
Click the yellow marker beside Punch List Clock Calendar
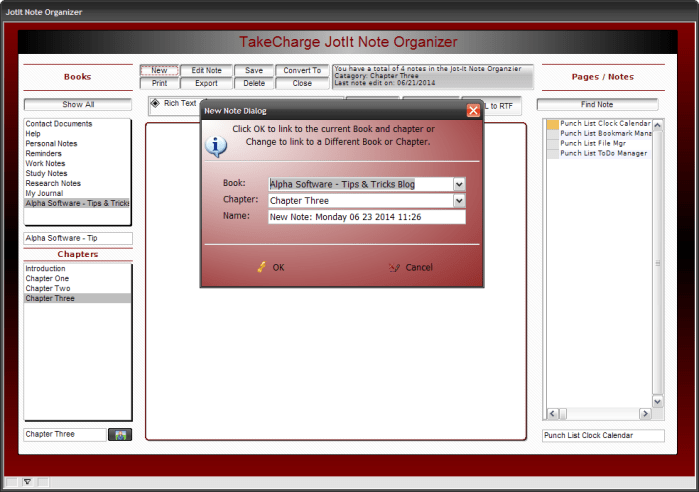coord(553,124)
